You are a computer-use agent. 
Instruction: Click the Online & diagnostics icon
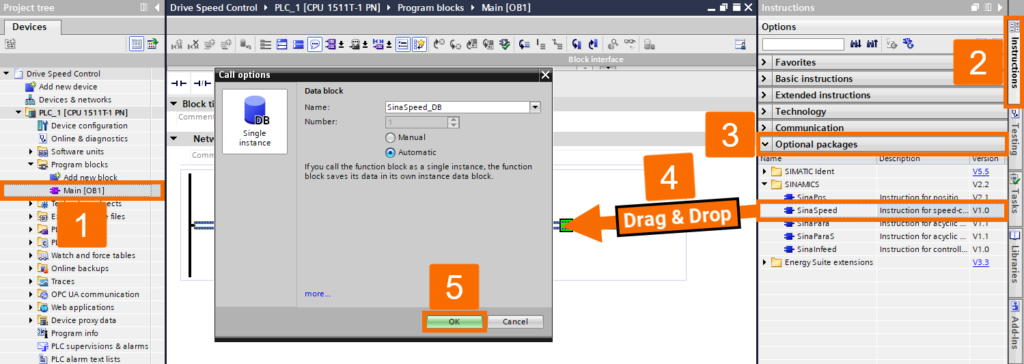[43, 139]
